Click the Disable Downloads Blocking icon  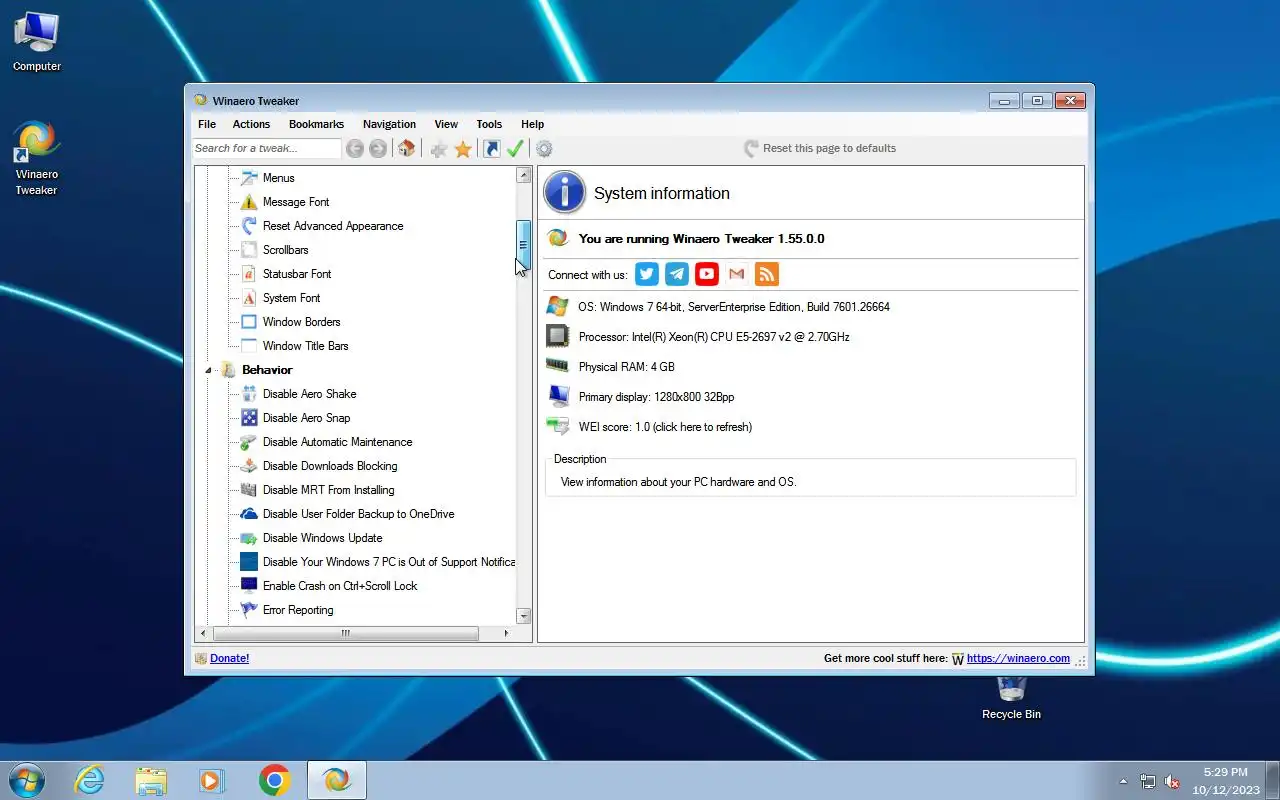tap(249, 466)
